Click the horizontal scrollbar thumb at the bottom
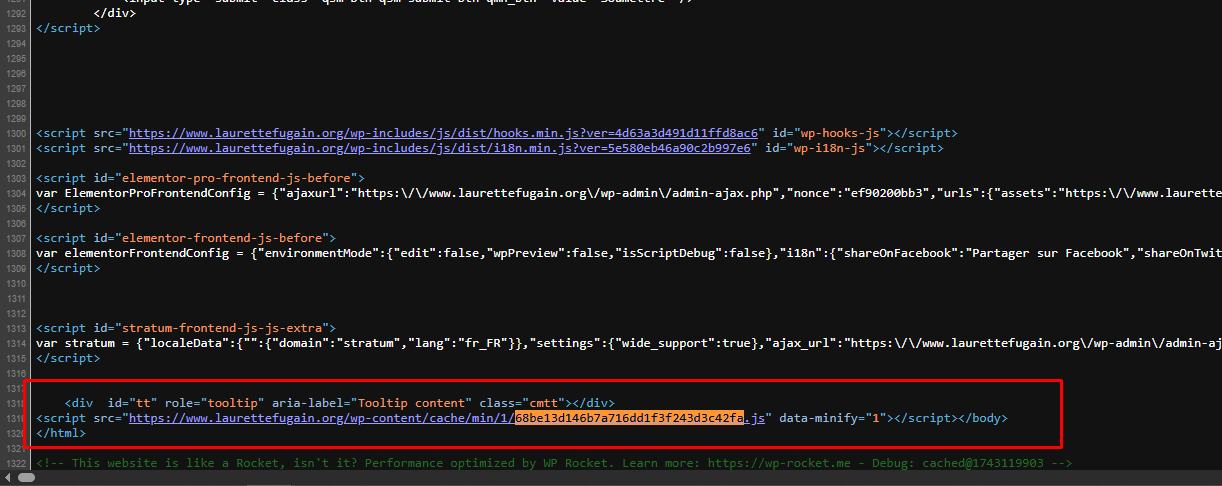The image size is (1222, 486). [27, 478]
